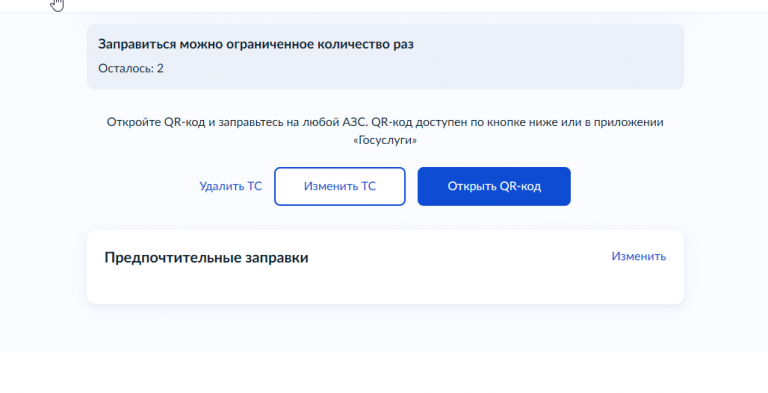
Task: Click the instruction text starting 'Откройте QR-код и заправьтесь'
Action: 385,131
